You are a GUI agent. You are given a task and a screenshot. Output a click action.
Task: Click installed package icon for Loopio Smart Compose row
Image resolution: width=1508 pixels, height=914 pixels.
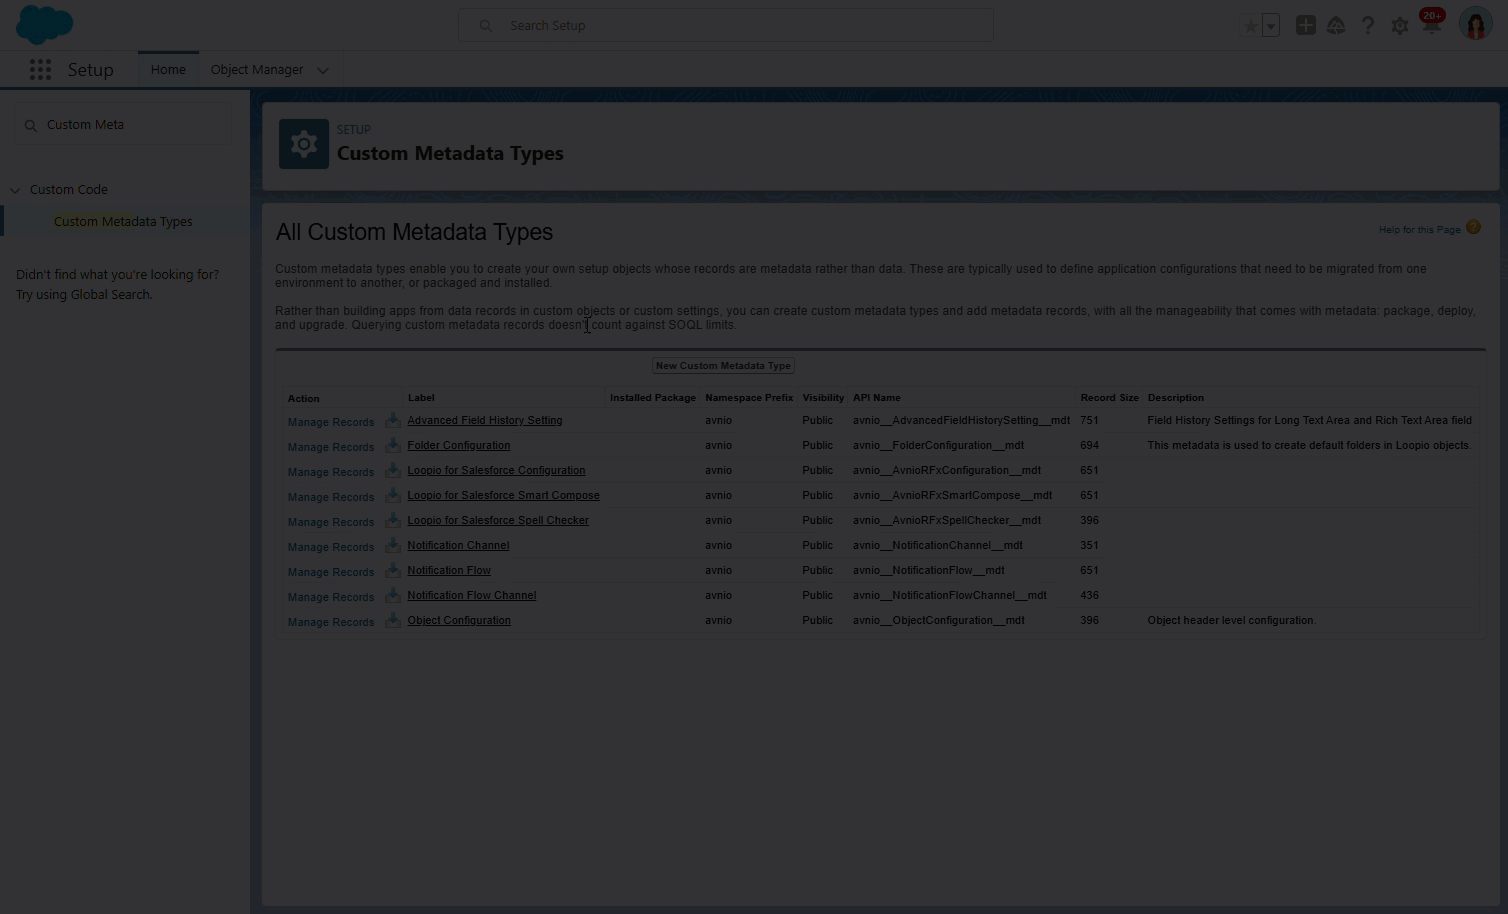pos(393,495)
